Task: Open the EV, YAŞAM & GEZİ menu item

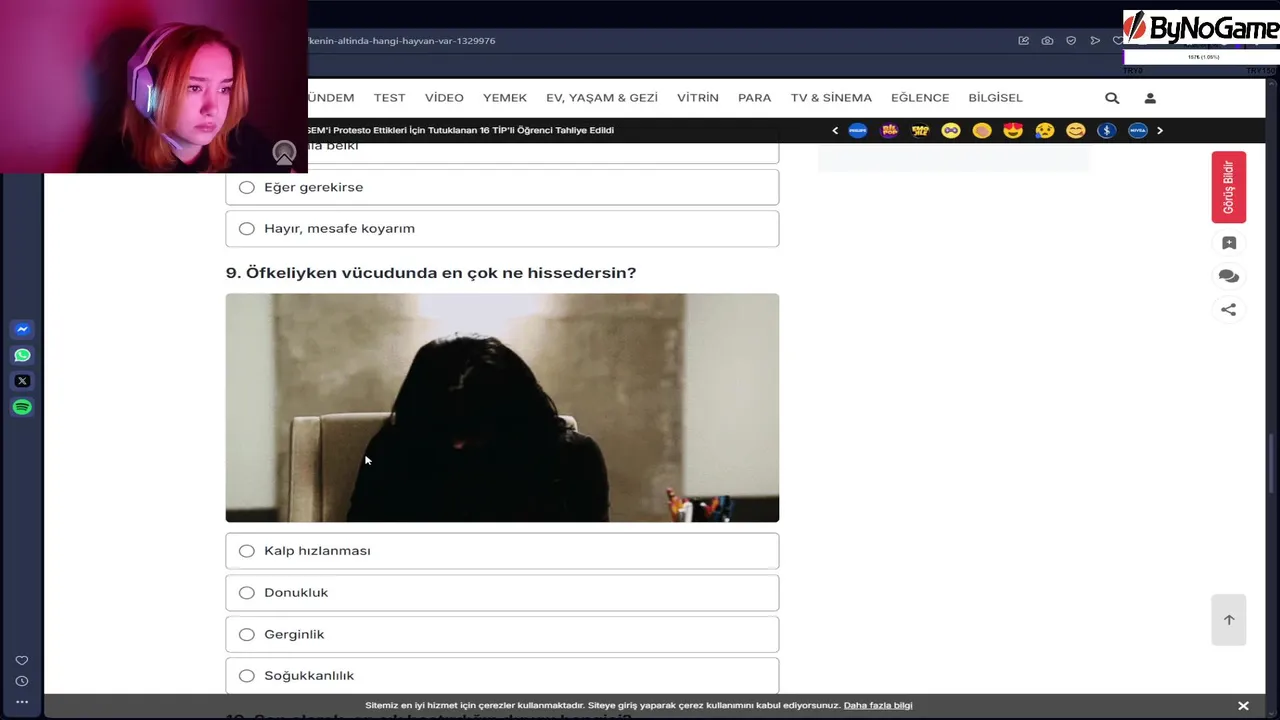Action: (x=602, y=98)
